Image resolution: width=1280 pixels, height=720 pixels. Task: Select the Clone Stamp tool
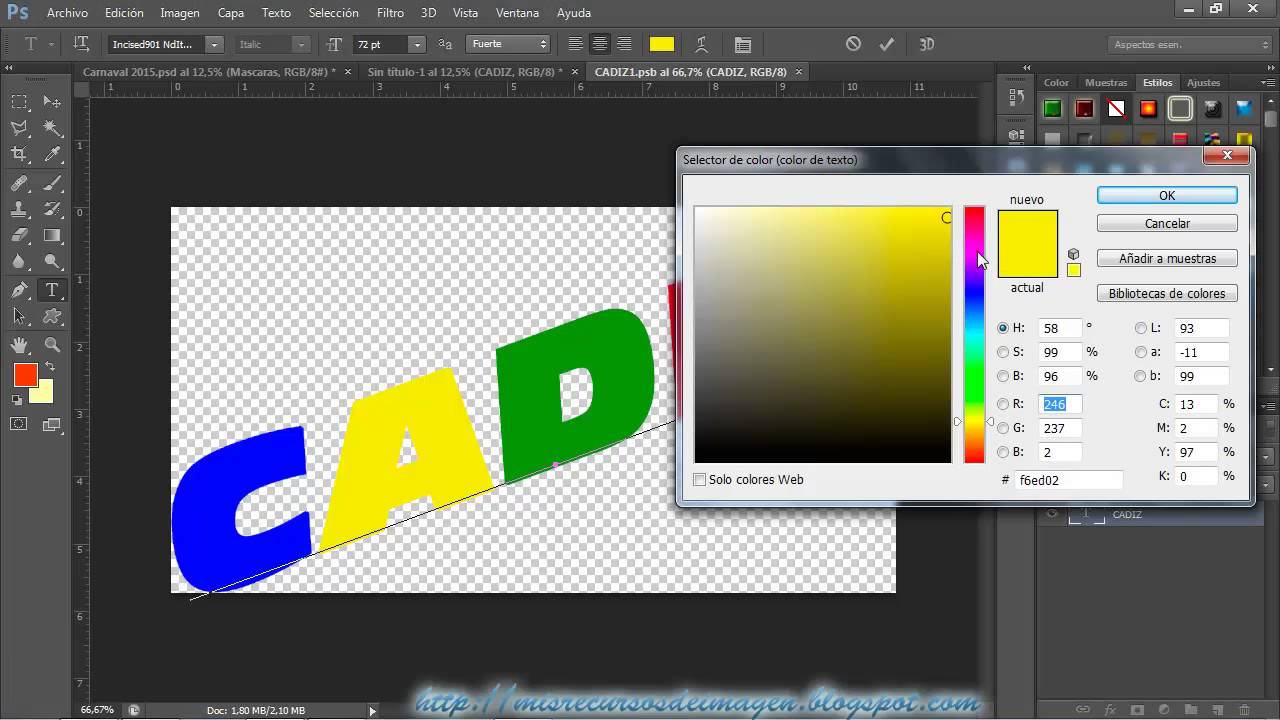click(19, 210)
